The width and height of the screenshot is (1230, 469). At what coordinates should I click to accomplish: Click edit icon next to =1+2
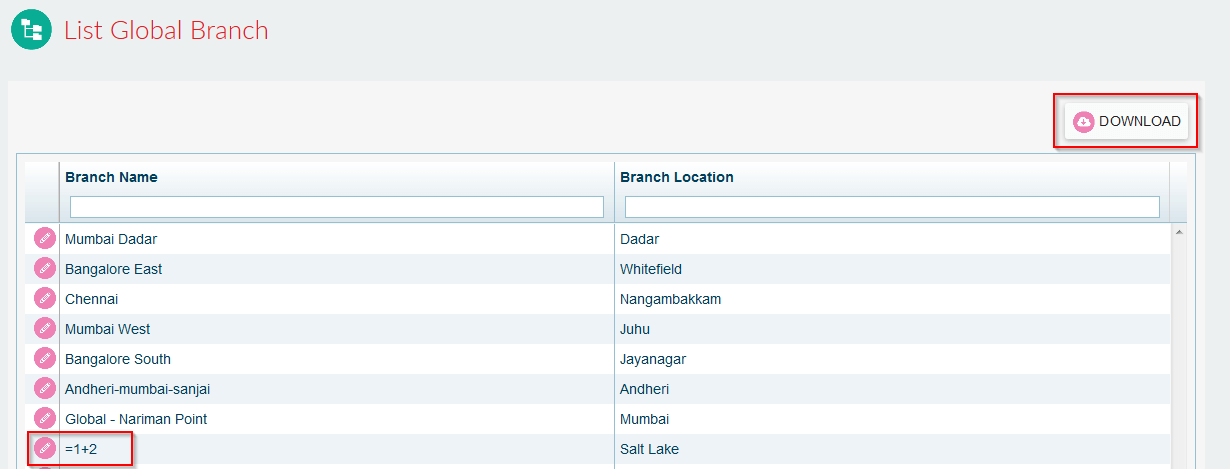(45, 449)
